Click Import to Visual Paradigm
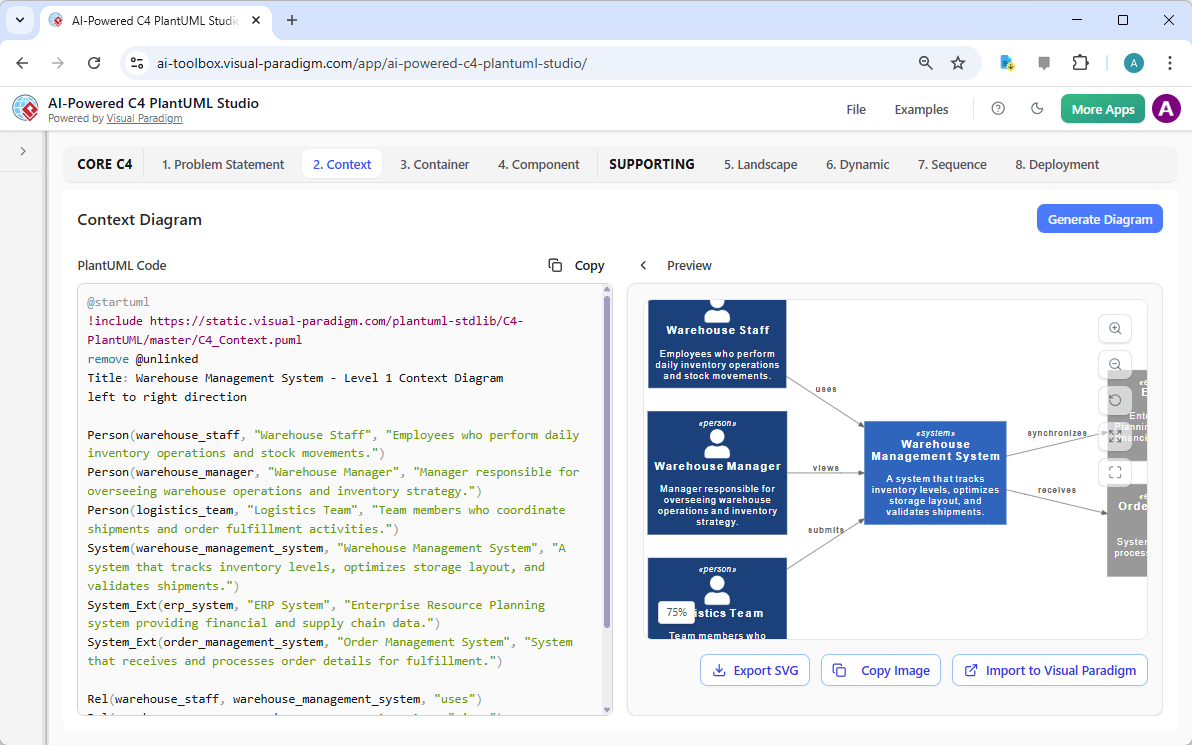The height and width of the screenshot is (745, 1192). coord(1049,670)
